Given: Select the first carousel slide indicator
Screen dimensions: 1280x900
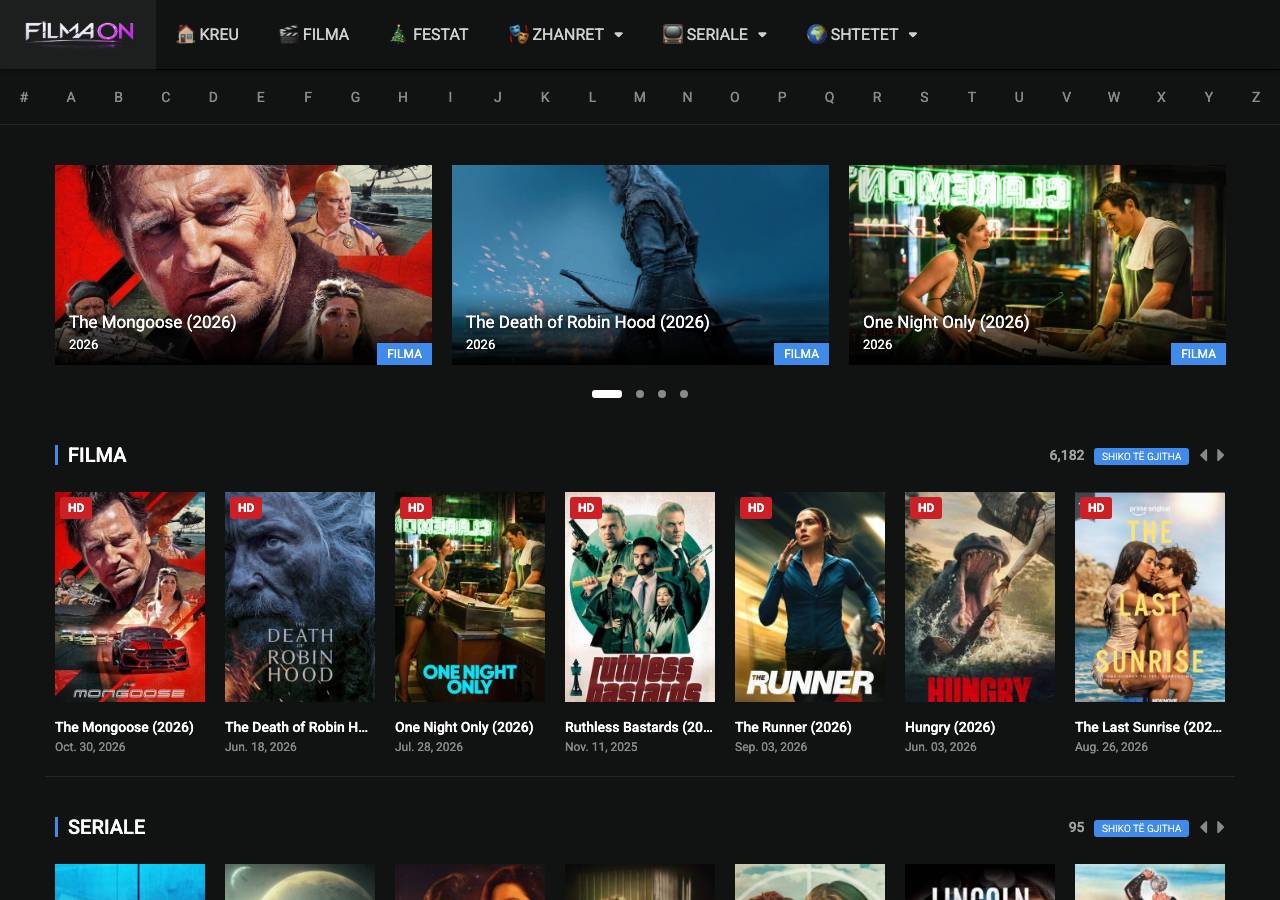Looking at the screenshot, I should [x=607, y=394].
